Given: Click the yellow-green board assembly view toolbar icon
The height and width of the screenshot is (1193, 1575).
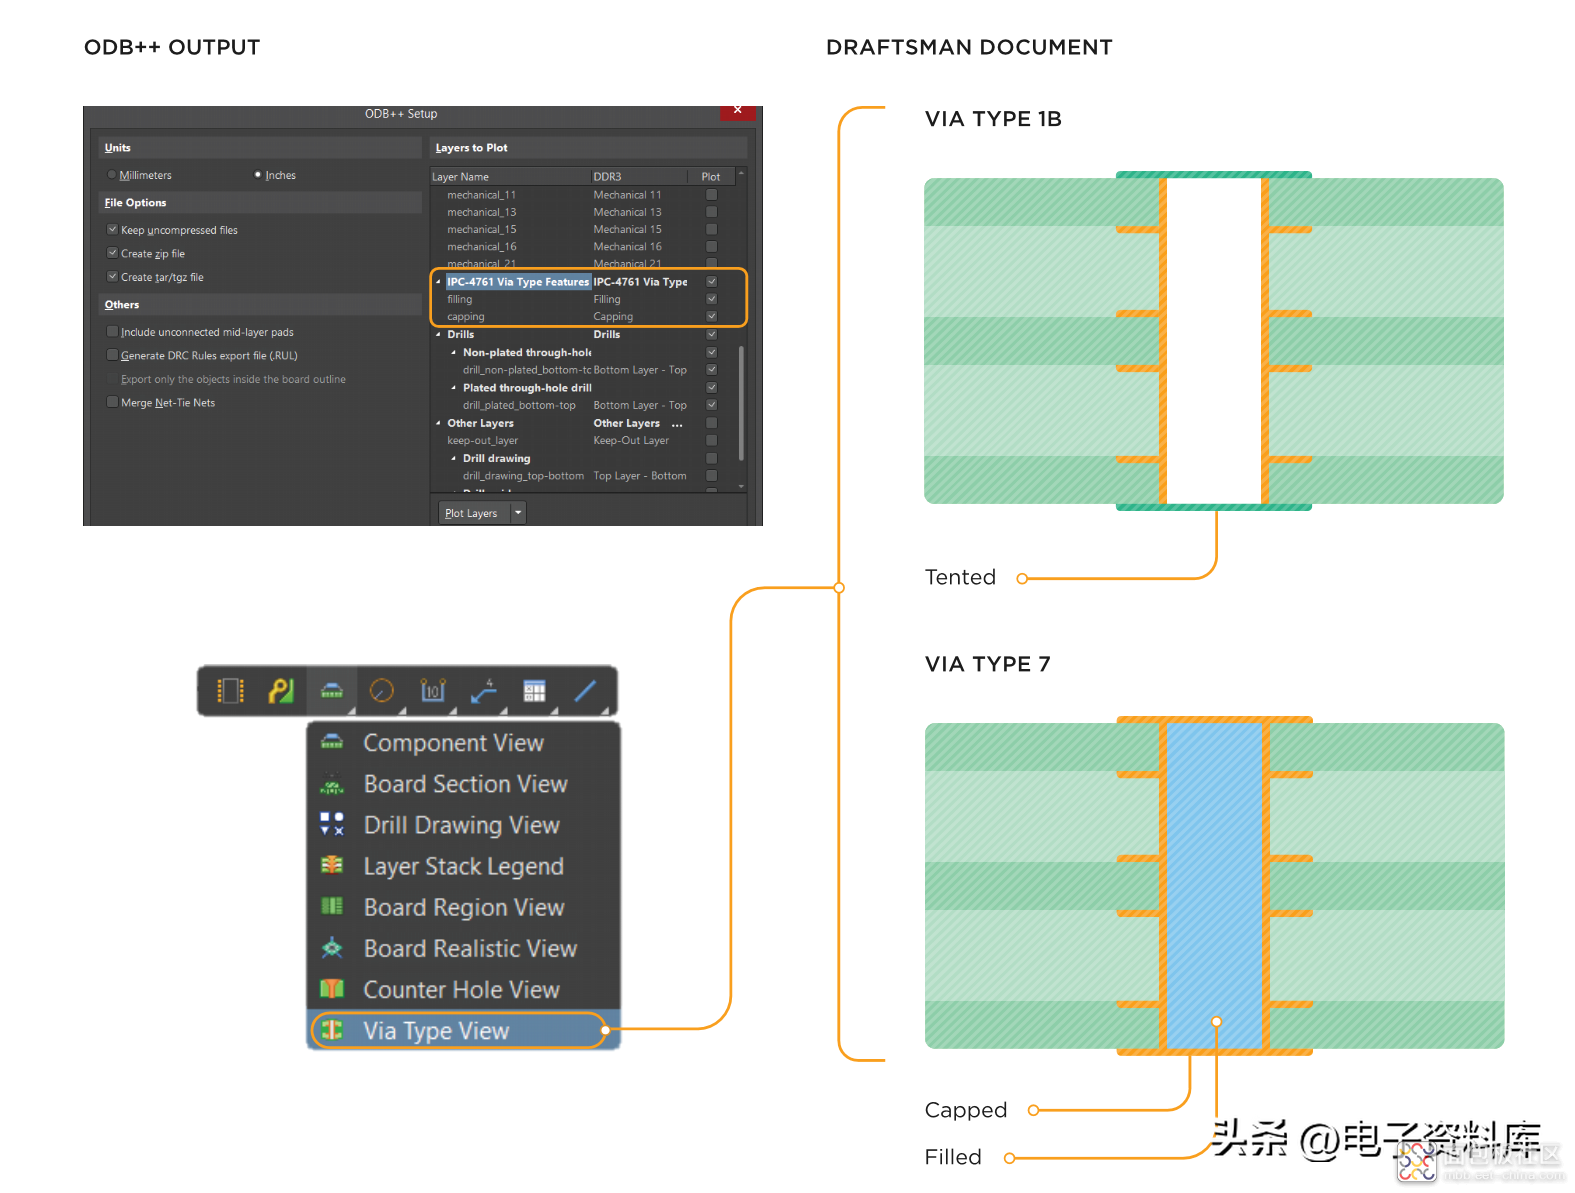Looking at the screenshot, I should [x=281, y=691].
